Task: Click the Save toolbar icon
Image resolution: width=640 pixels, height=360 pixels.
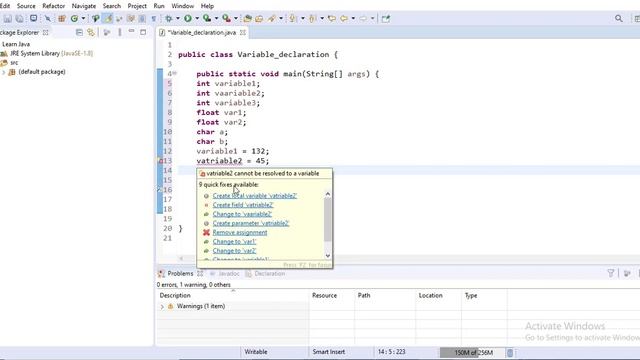Action: 7,18
